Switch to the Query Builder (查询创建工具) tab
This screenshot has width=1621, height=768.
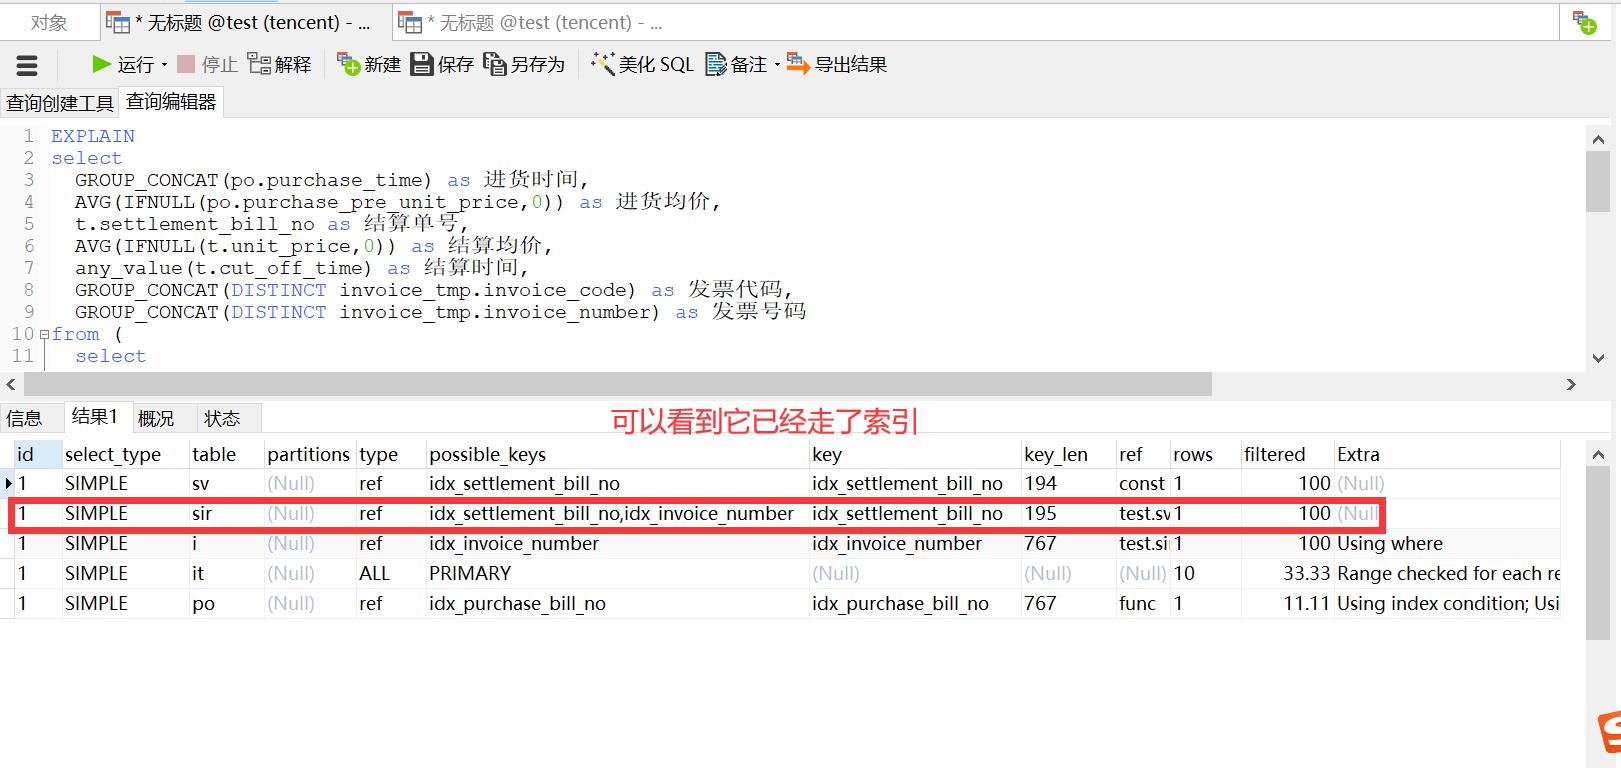point(60,103)
